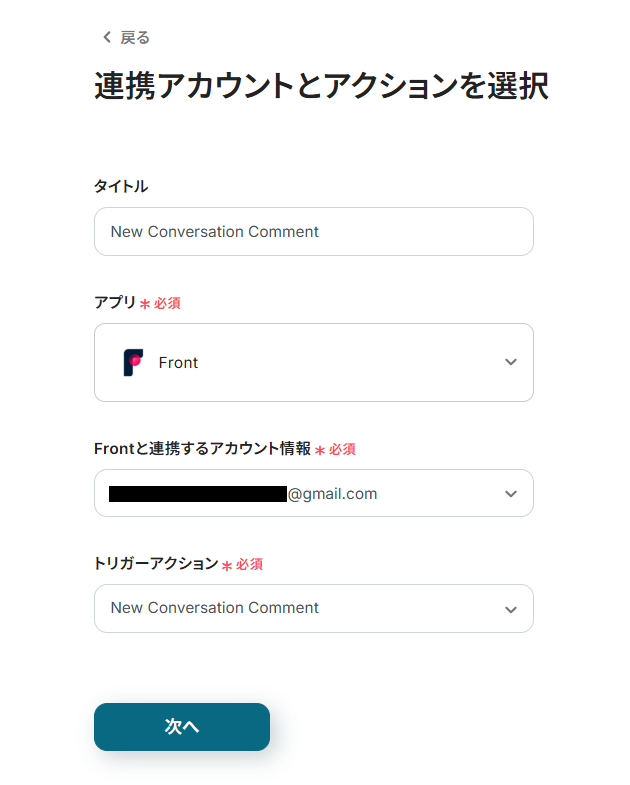Click the Front app logo icon

tap(133, 362)
